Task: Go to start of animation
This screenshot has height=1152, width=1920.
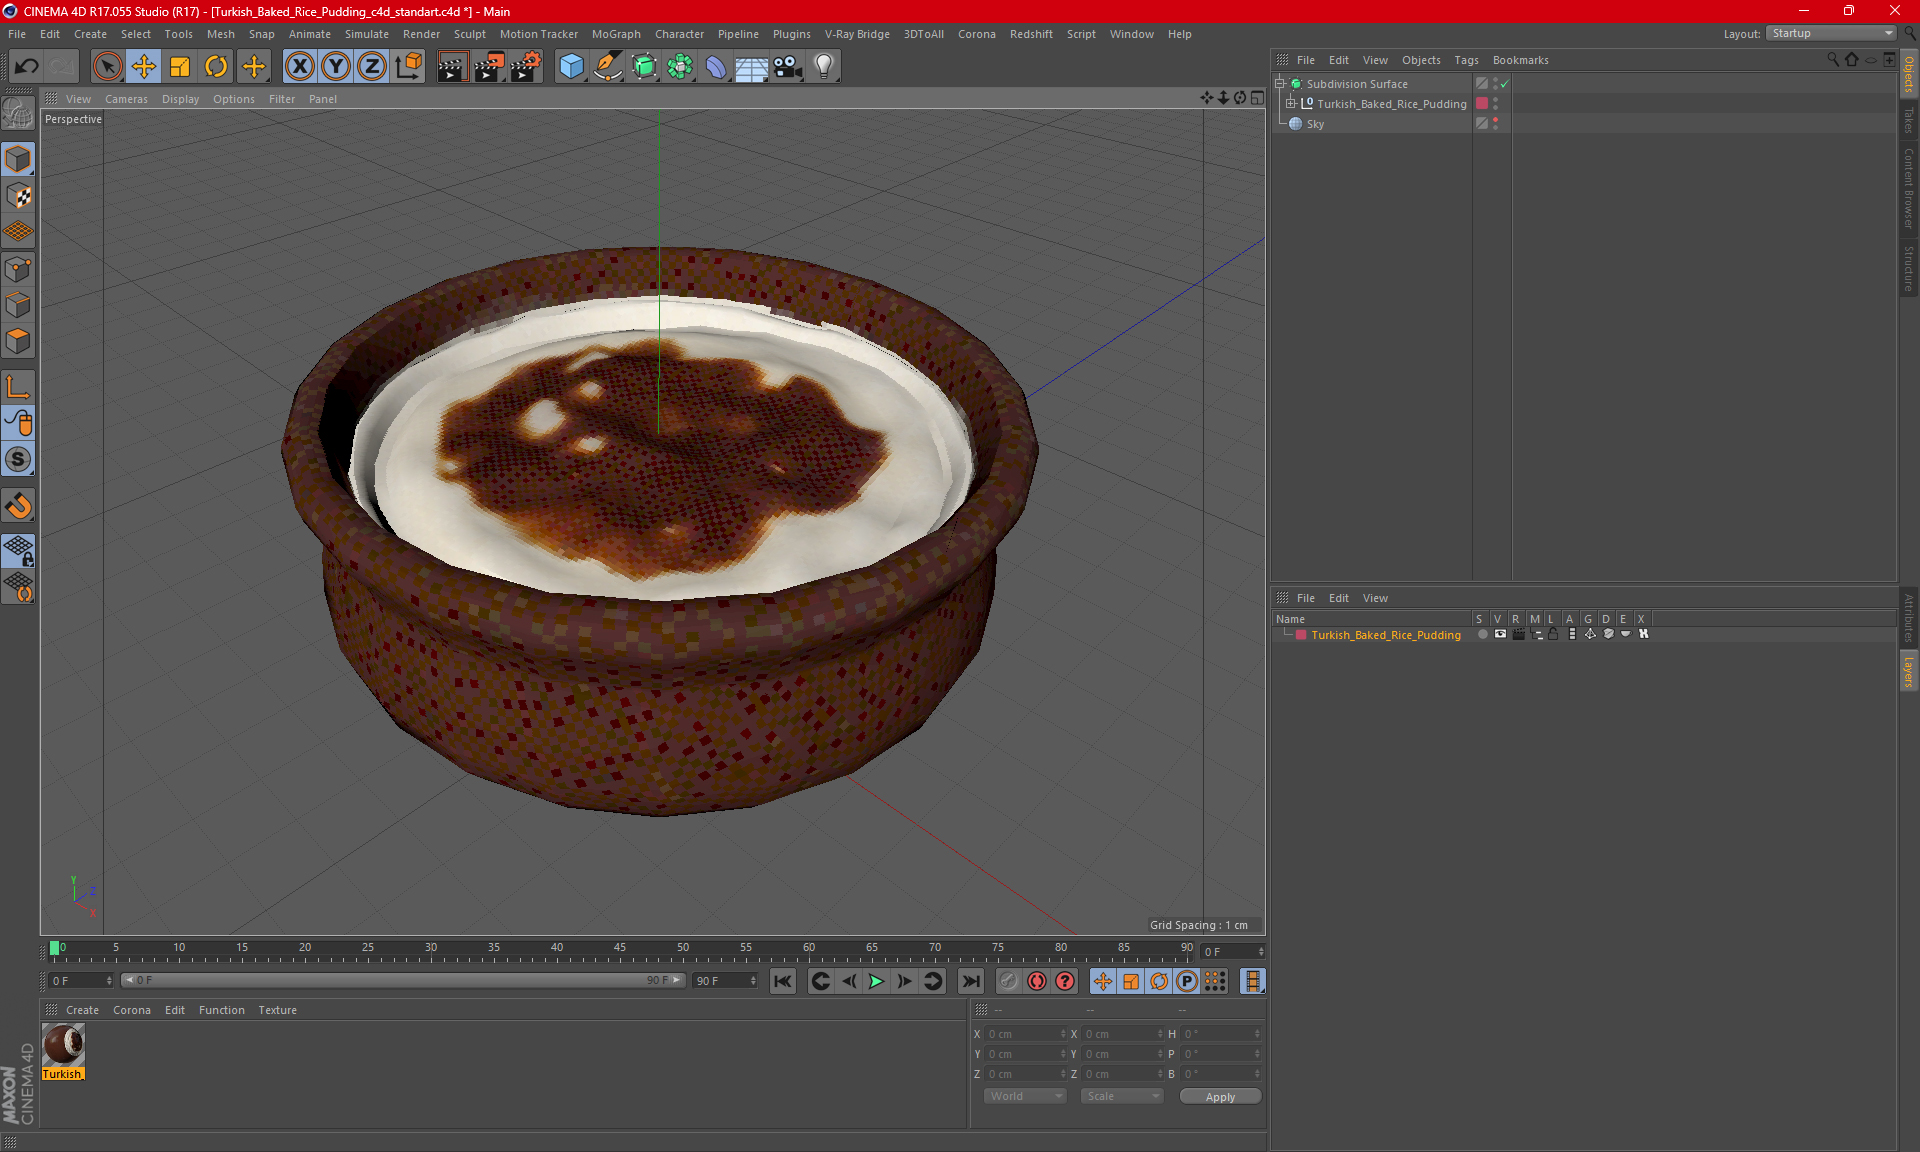Action: 783,981
